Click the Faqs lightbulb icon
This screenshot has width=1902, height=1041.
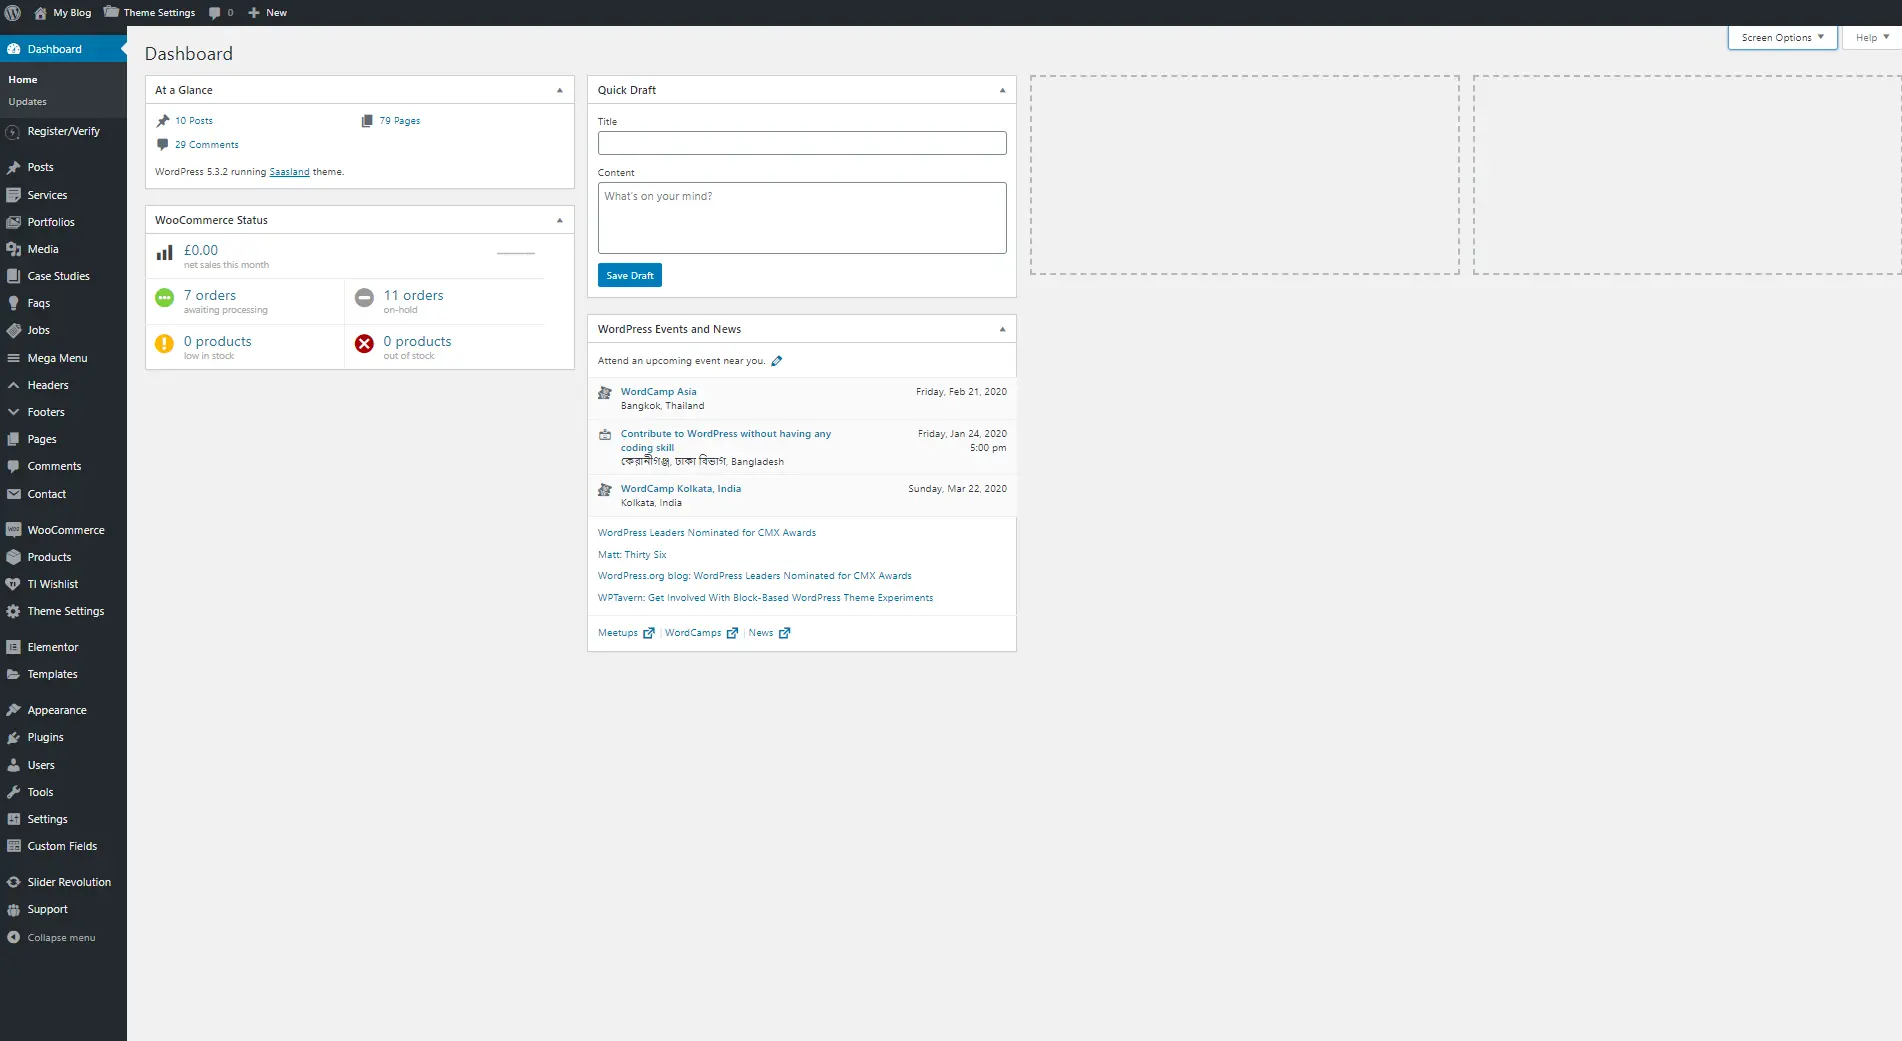13,303
